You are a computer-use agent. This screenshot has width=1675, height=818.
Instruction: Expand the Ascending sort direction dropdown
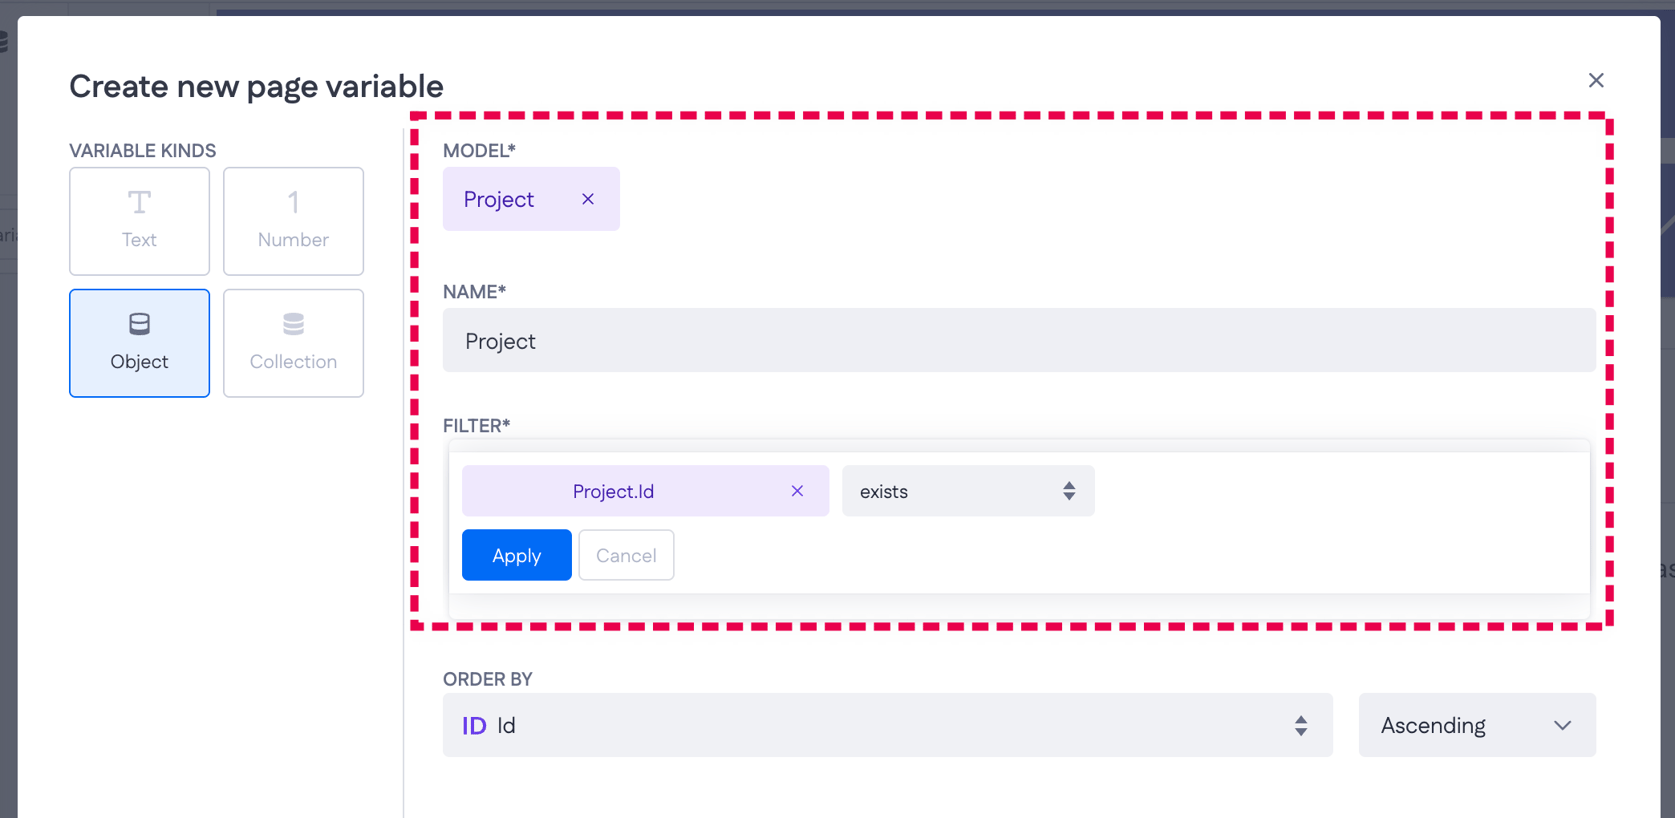[1477, 725]
